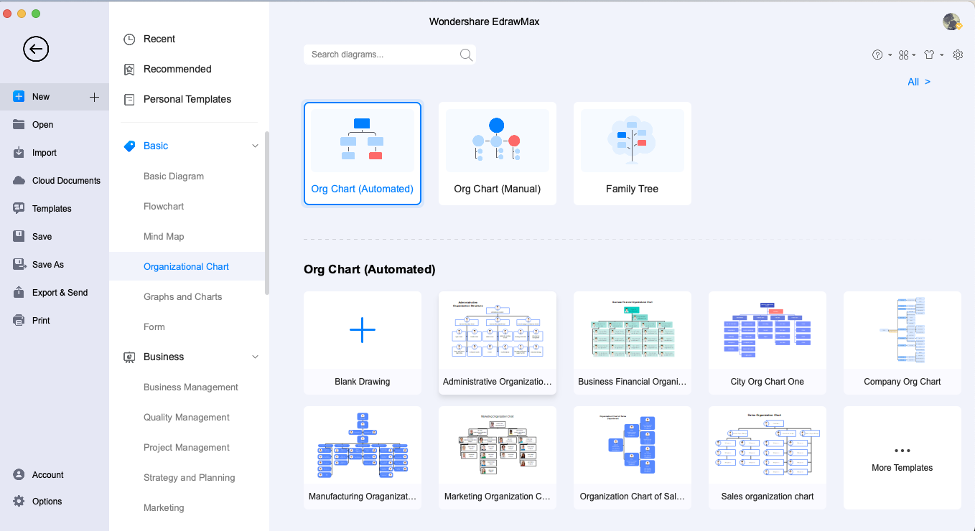Select Strategy and Planning category
The width and height of the screenshot is (977, 531).
point(189,477)
